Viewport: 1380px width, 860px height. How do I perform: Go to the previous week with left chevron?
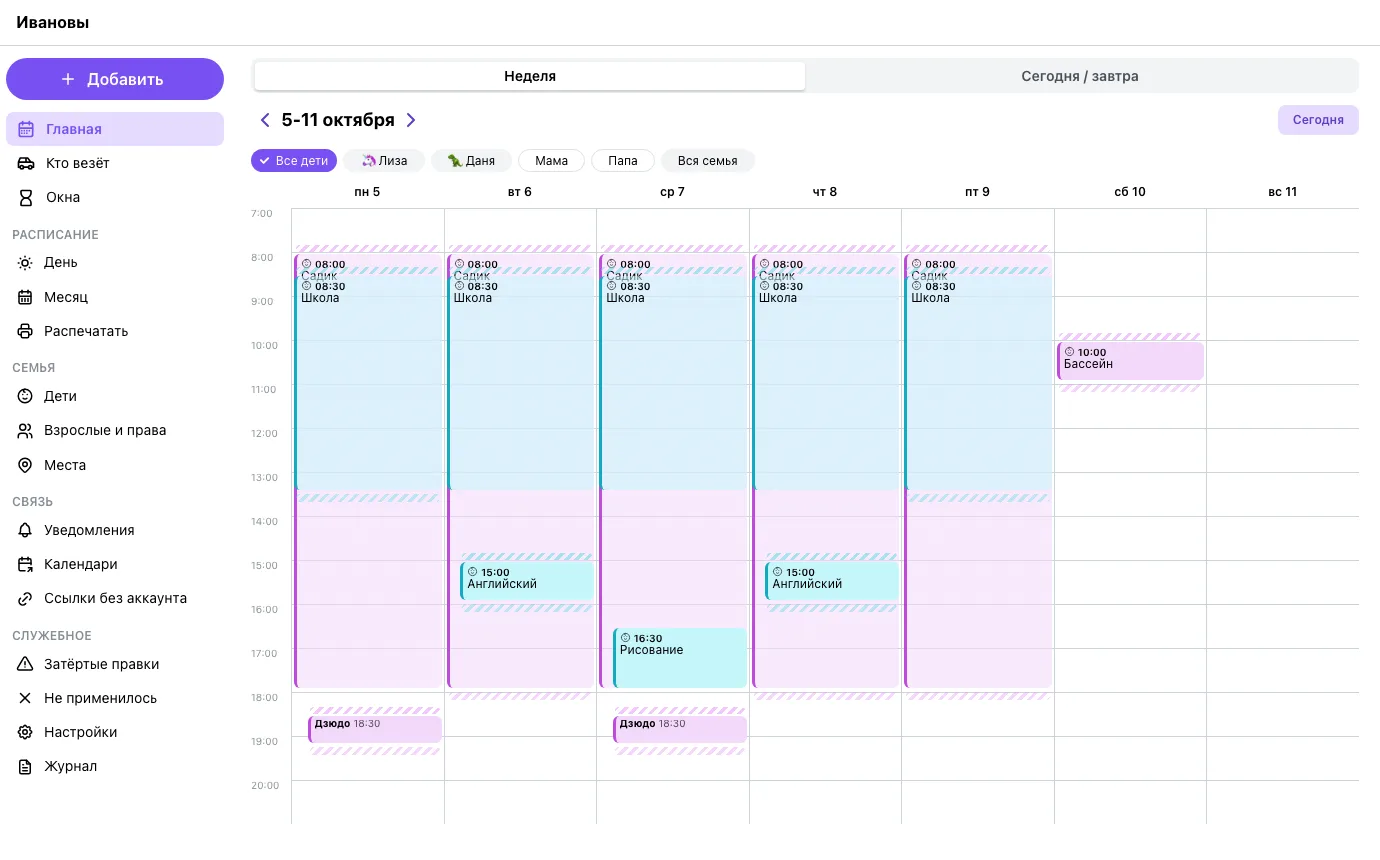pos(265,120)
